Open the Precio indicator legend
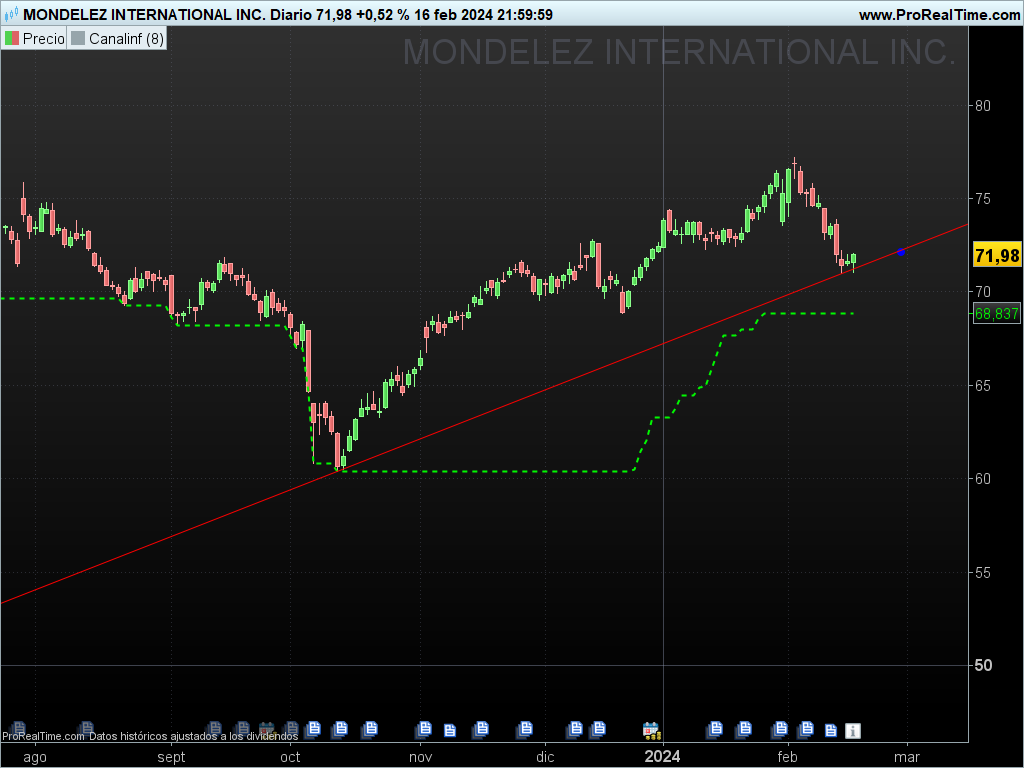Image resolution: width=1024 pixels, height=768 pixels. (34, 39)
